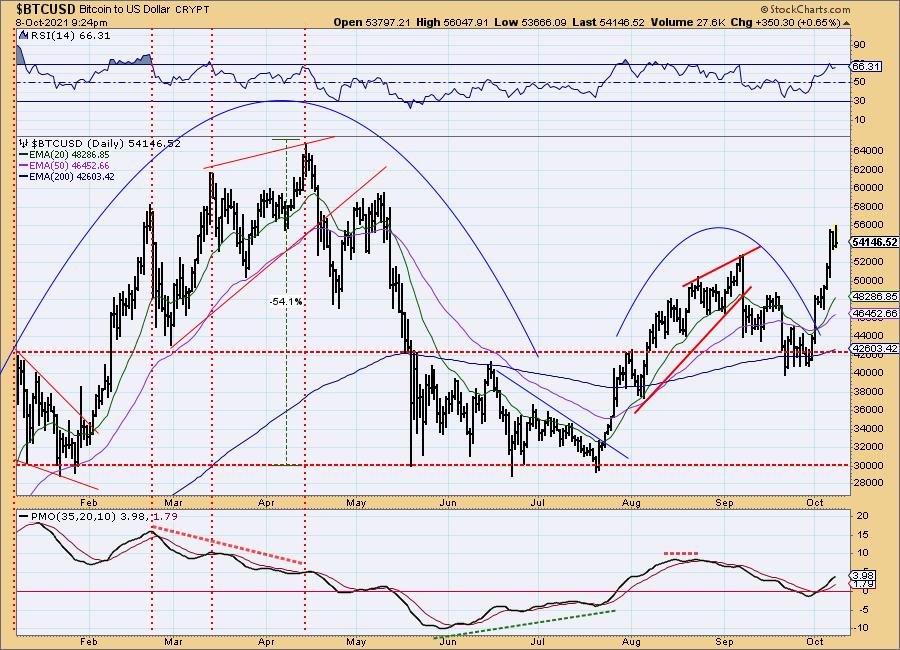Screen dimensions: 900x650
Task: Click the 52000 price axis label
Action: pyautogui.click(x=868, y=262)
